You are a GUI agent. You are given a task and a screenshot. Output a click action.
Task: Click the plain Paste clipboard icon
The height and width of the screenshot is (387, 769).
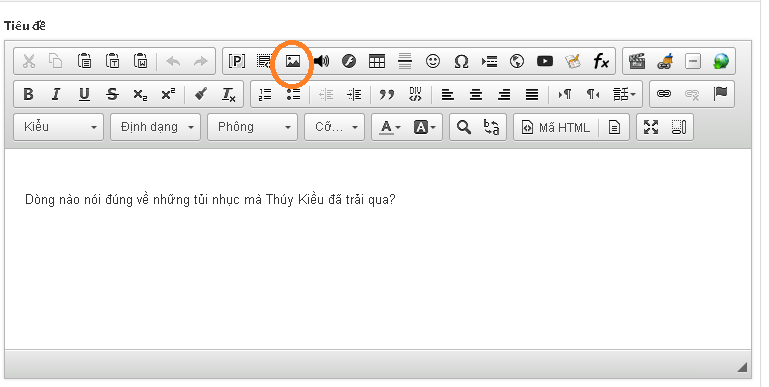pos(84,61)
